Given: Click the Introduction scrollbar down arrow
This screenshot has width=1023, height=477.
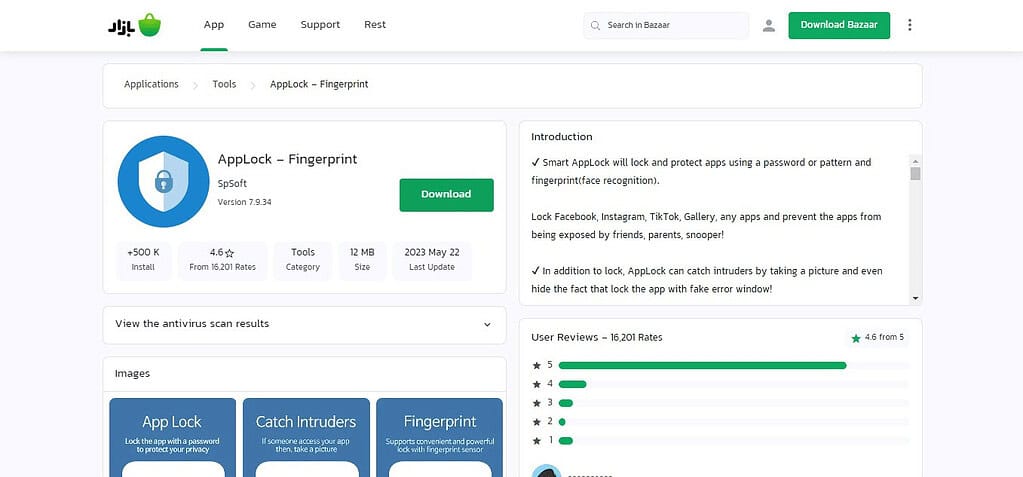Looking at the screenshot, I should point(915,298).
